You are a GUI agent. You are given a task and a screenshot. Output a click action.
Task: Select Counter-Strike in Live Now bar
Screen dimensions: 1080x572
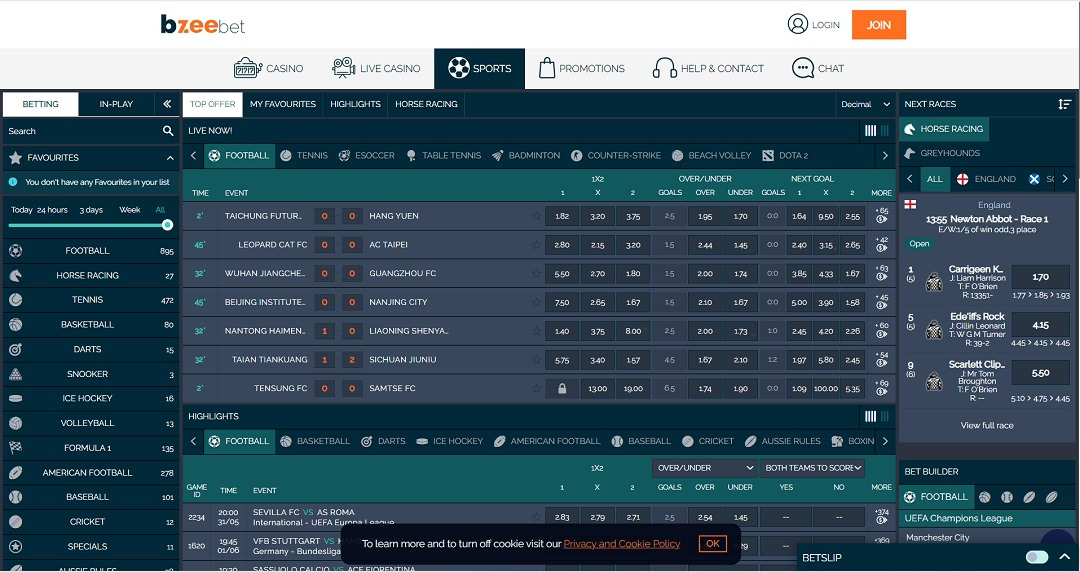click(x=616, y=156)
